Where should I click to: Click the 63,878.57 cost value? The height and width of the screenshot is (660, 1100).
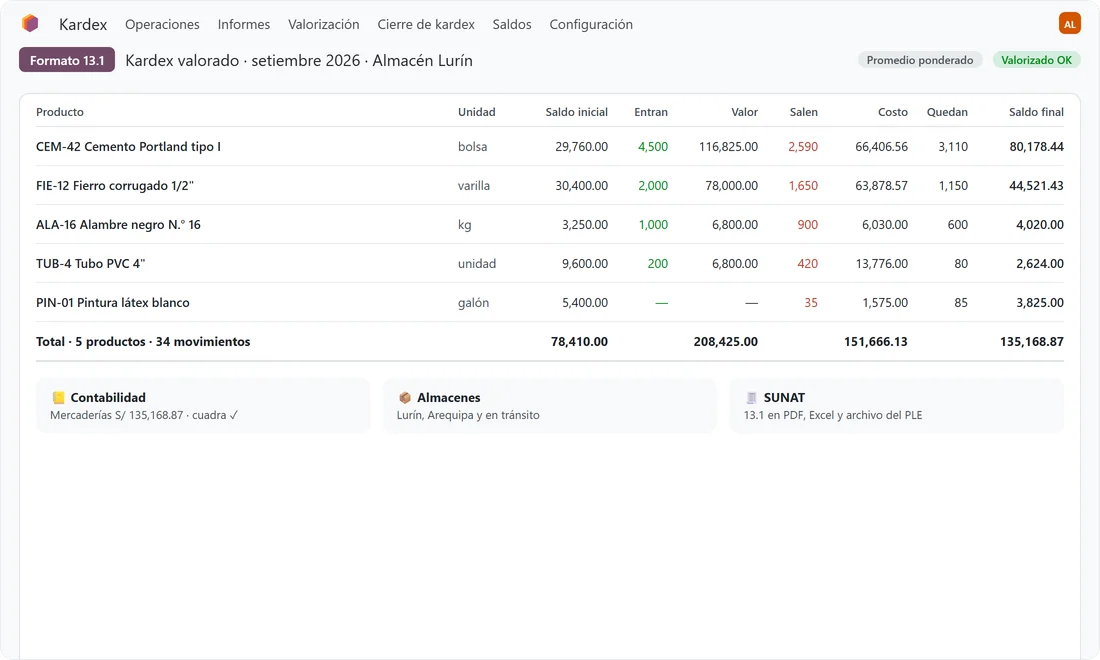point(881,186)
